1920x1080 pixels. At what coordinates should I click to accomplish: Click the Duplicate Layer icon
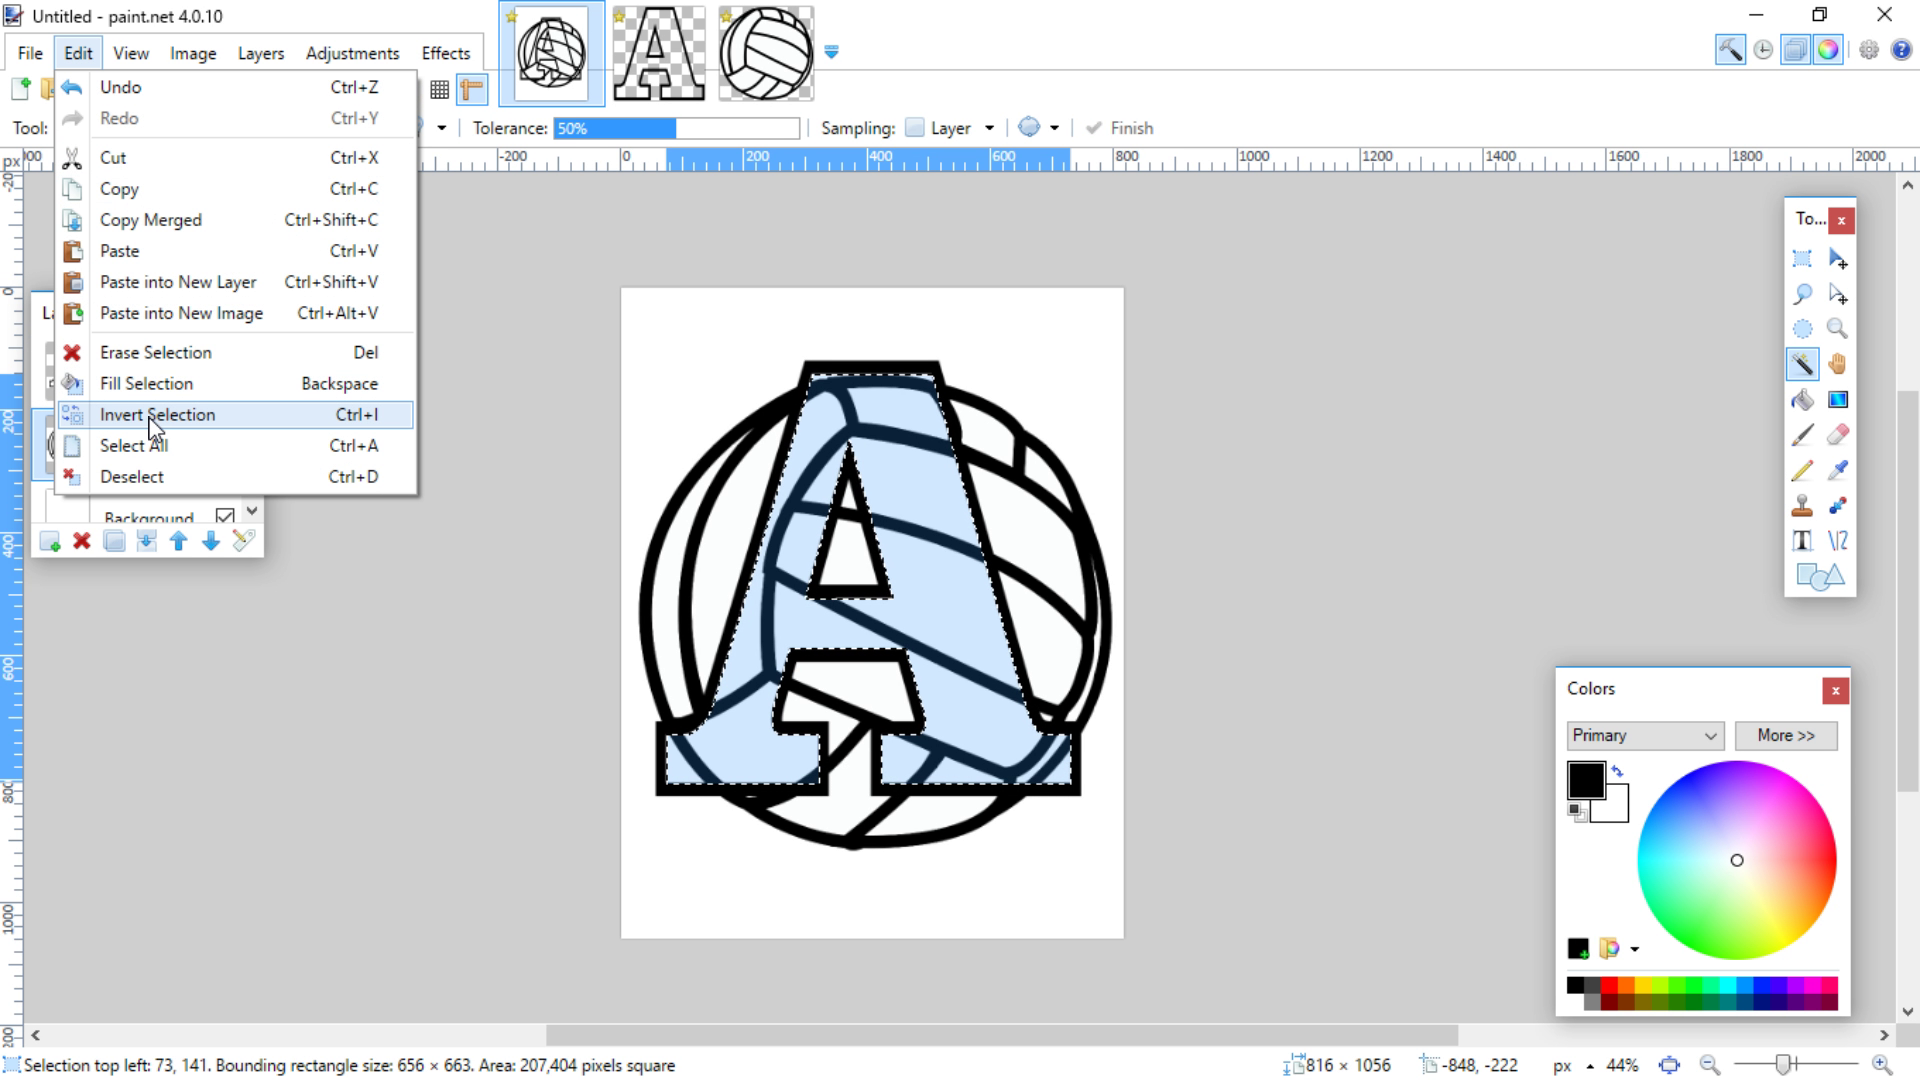click(x=114, y=541)
